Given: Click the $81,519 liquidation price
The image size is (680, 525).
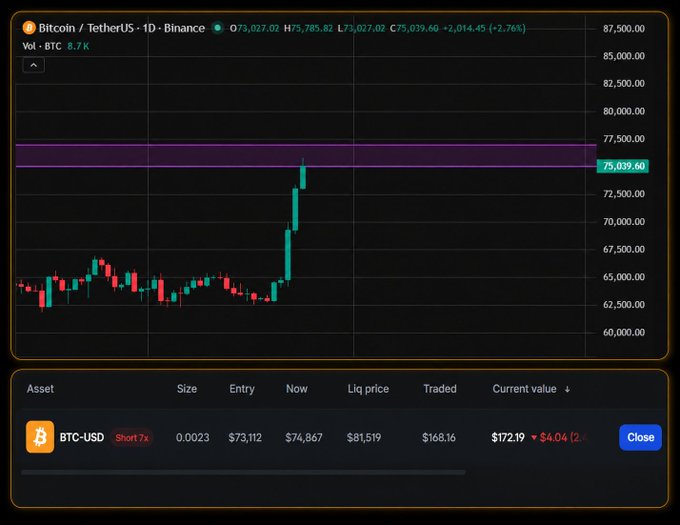Looking at the screenshot, I should coord(364,437).
